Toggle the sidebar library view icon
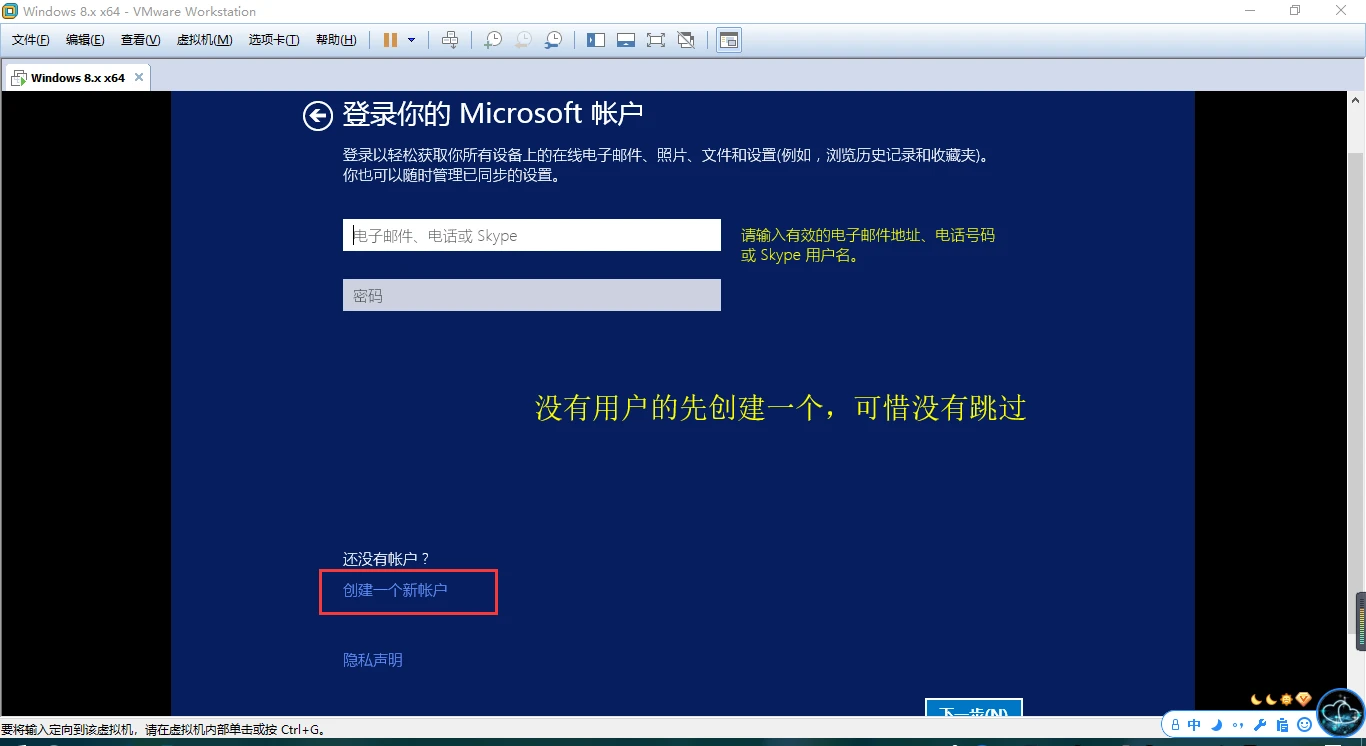 [x=596, y=40]
